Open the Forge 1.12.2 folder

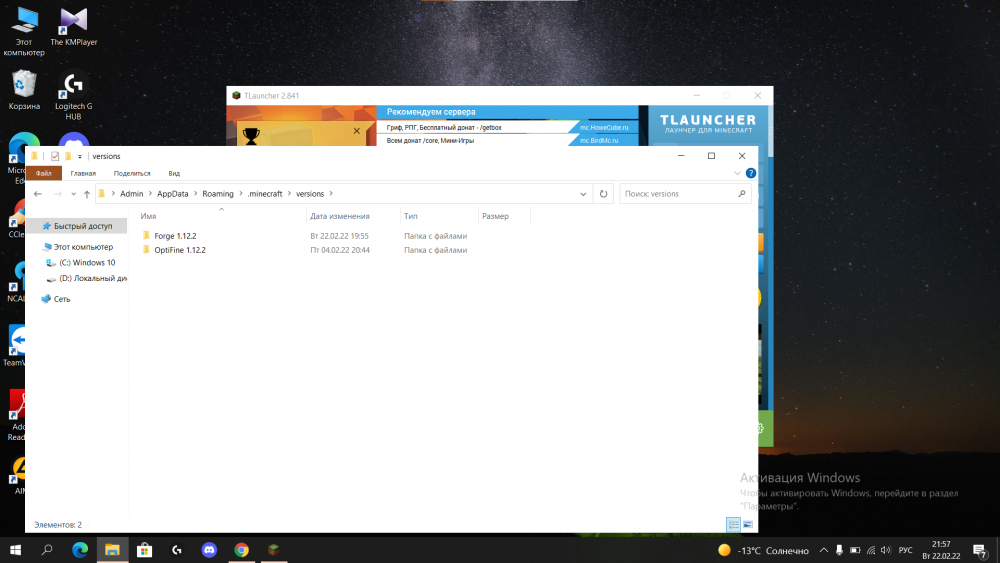tap(175, 236)
